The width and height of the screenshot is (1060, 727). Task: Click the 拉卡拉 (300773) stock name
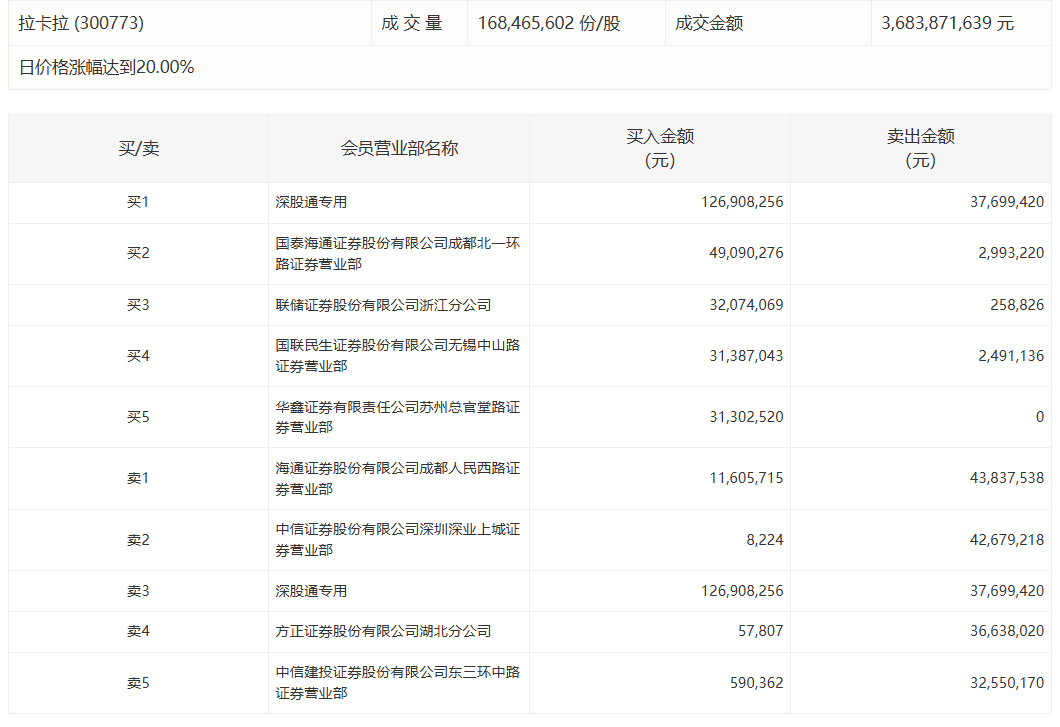81,23
